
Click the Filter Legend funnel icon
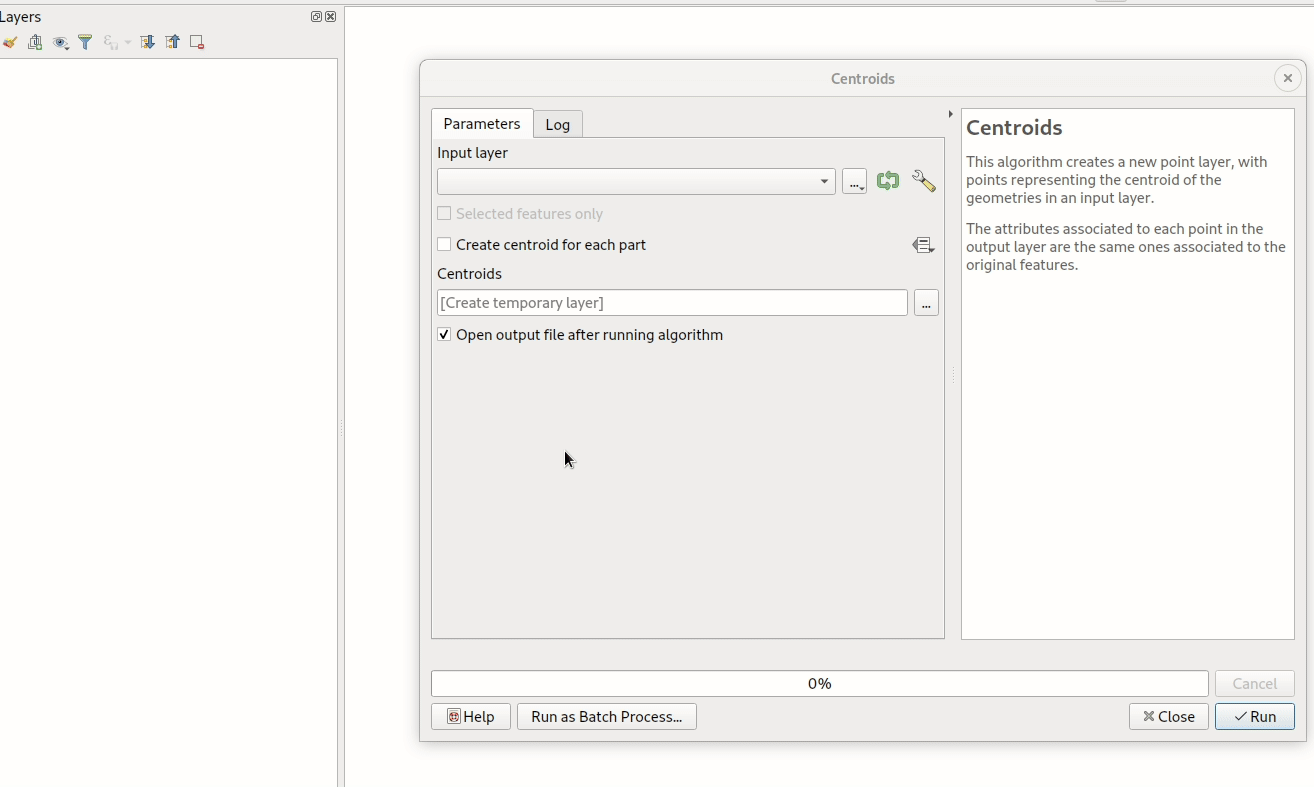pos(85,42)
